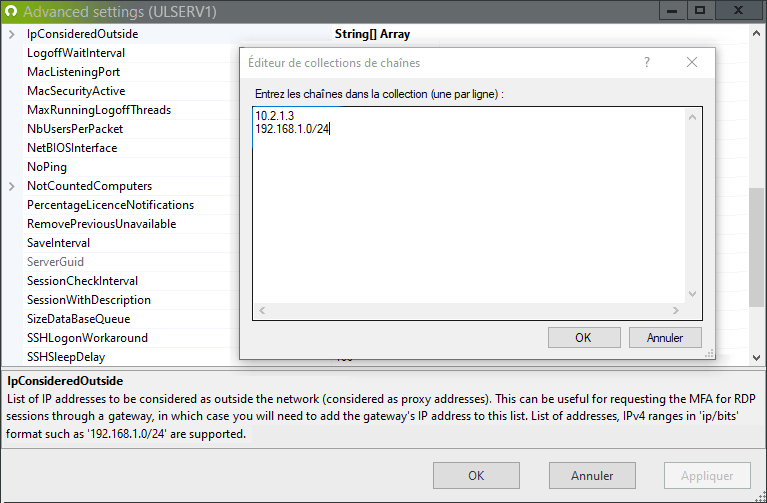Select the SessionWithDescription setting
767x503 pixels.
coord(89,300)
